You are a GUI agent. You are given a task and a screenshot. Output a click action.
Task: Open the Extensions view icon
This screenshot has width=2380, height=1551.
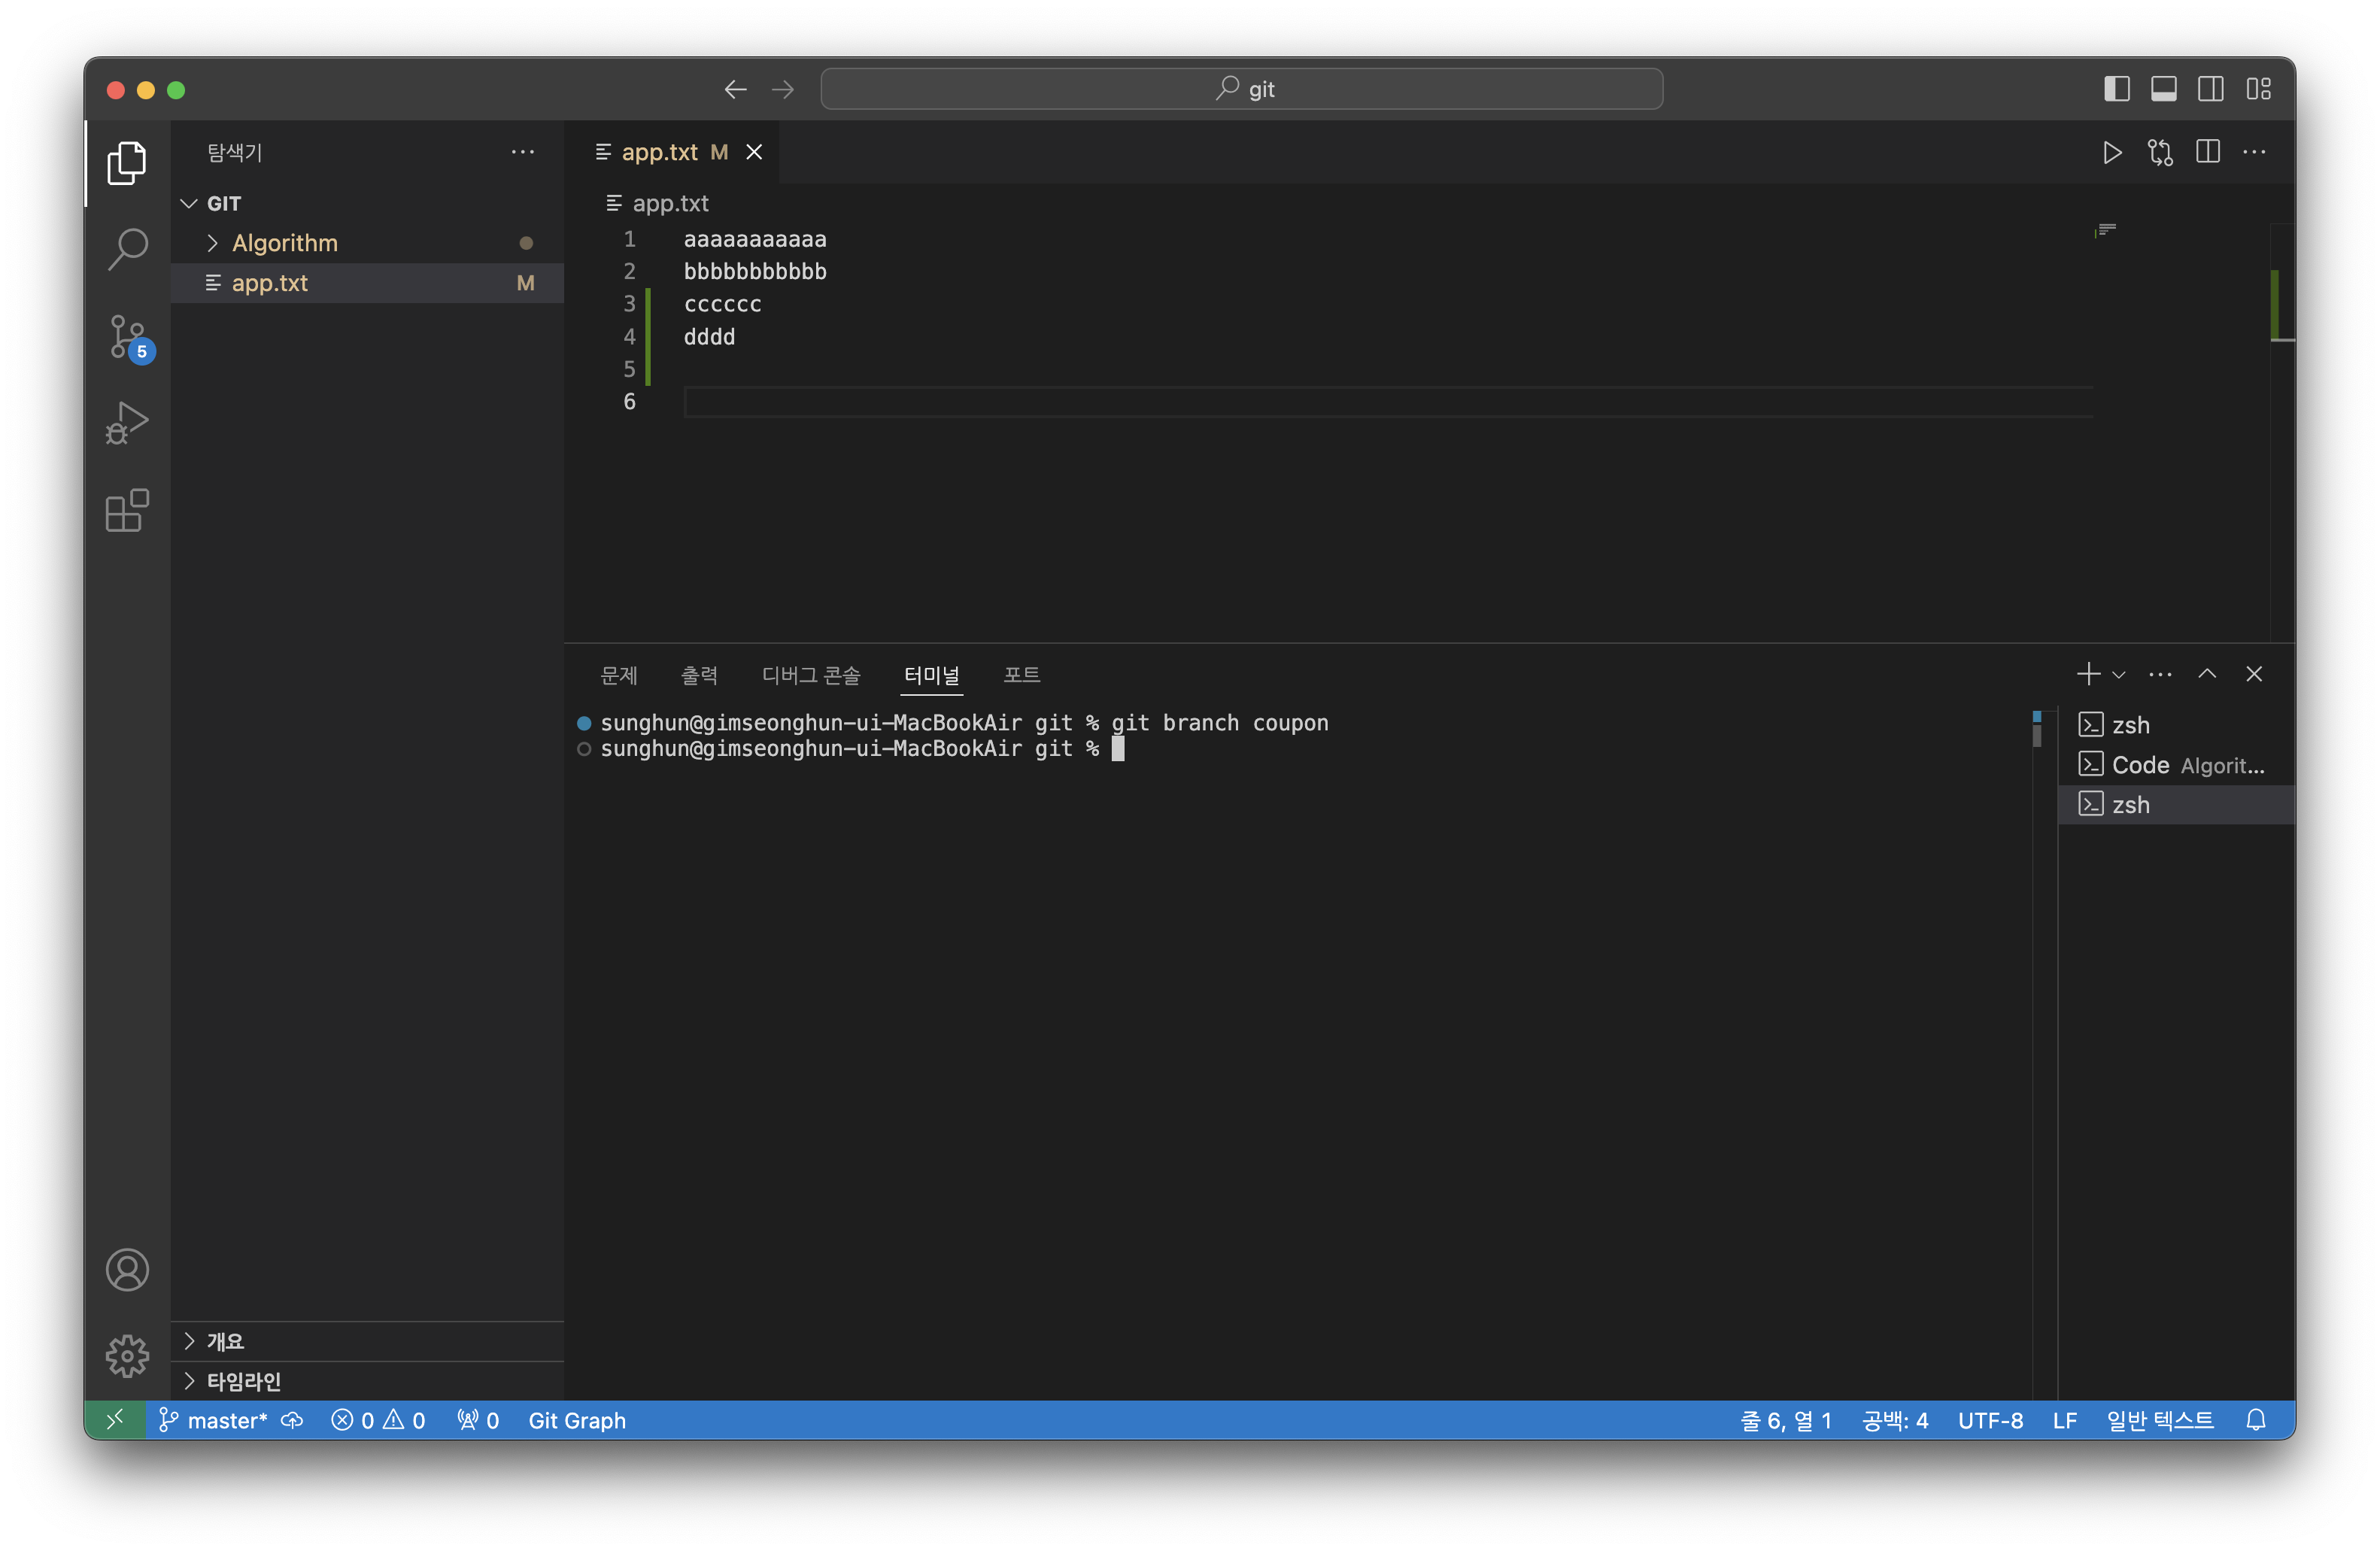(x=128, y=511)
